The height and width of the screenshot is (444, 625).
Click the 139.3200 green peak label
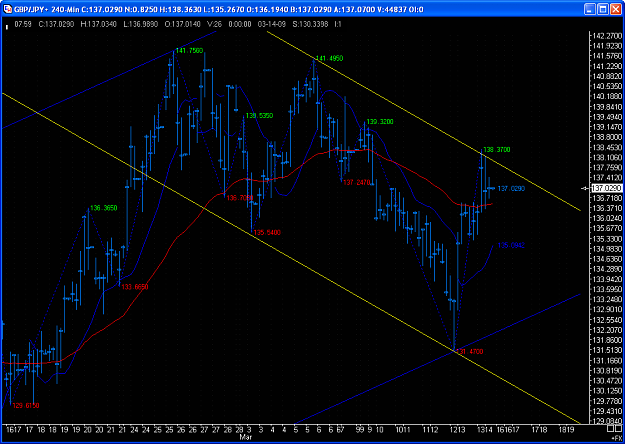pyautogui.click(x=380, y=122)
